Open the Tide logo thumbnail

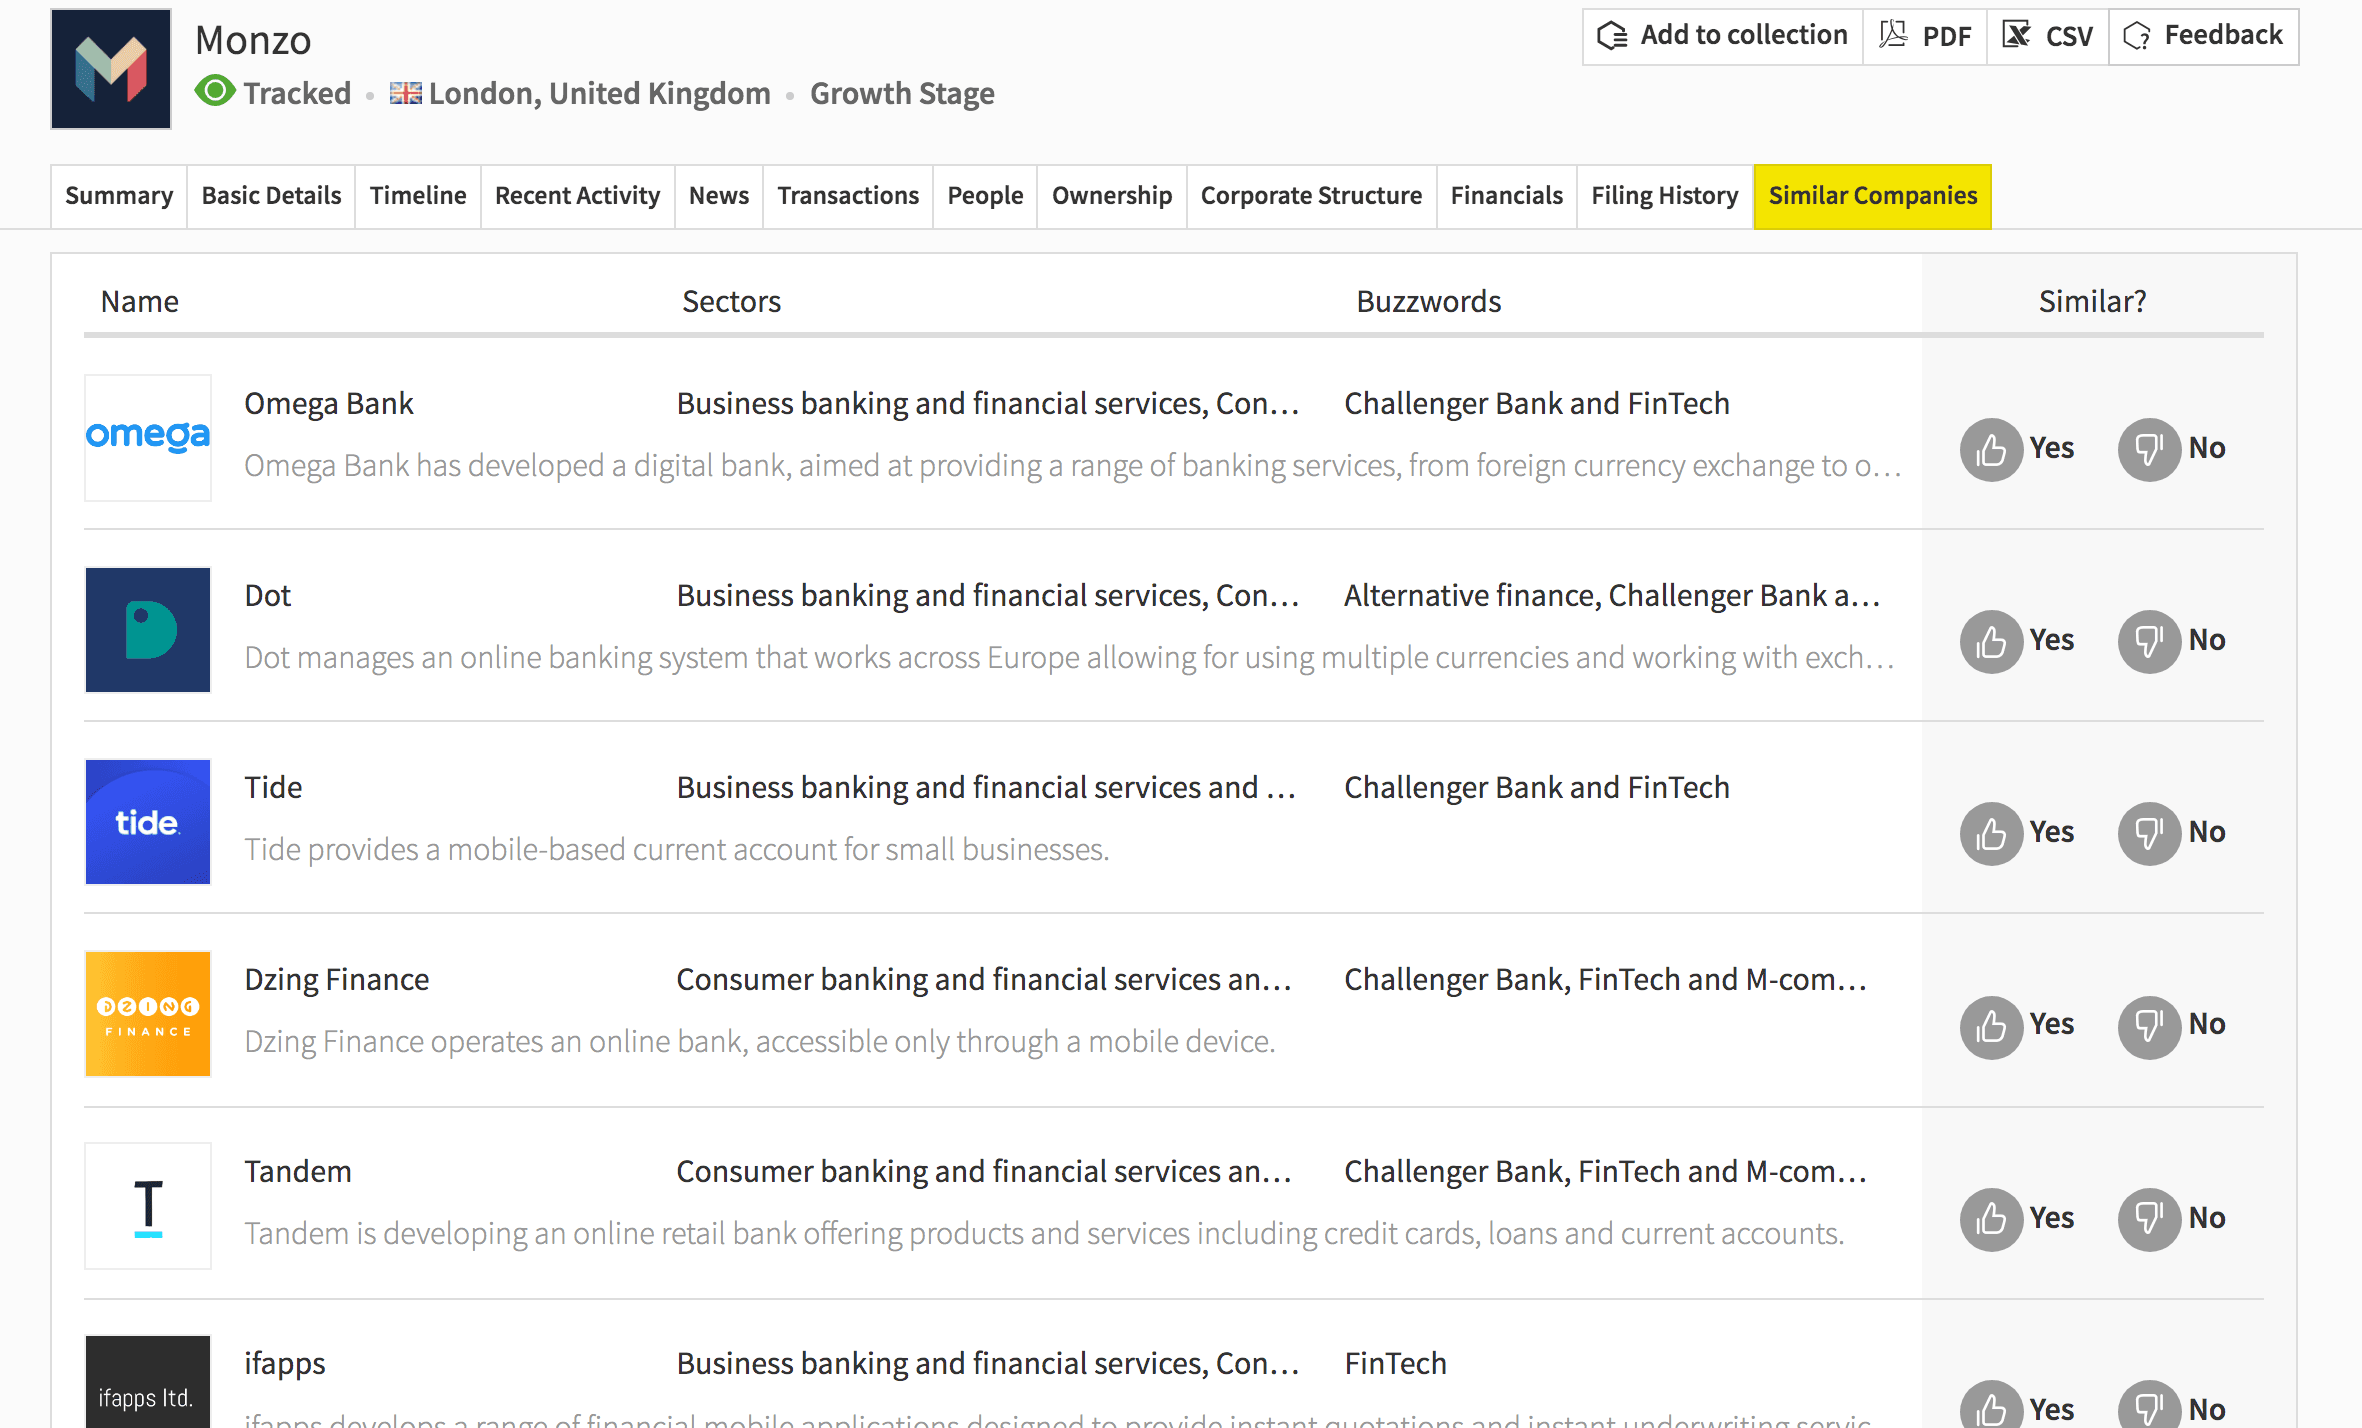pyautogui.click(x=148, y=822)
